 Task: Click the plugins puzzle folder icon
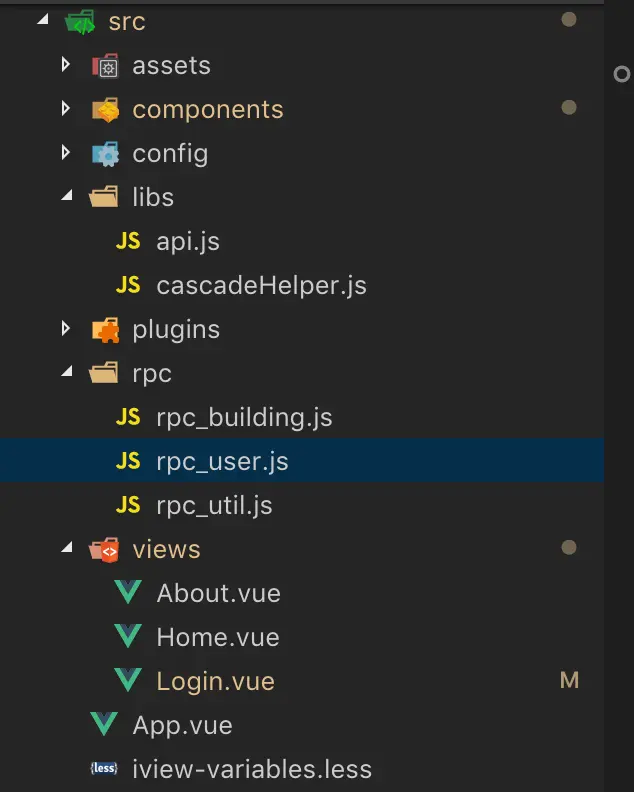point(105,330)
